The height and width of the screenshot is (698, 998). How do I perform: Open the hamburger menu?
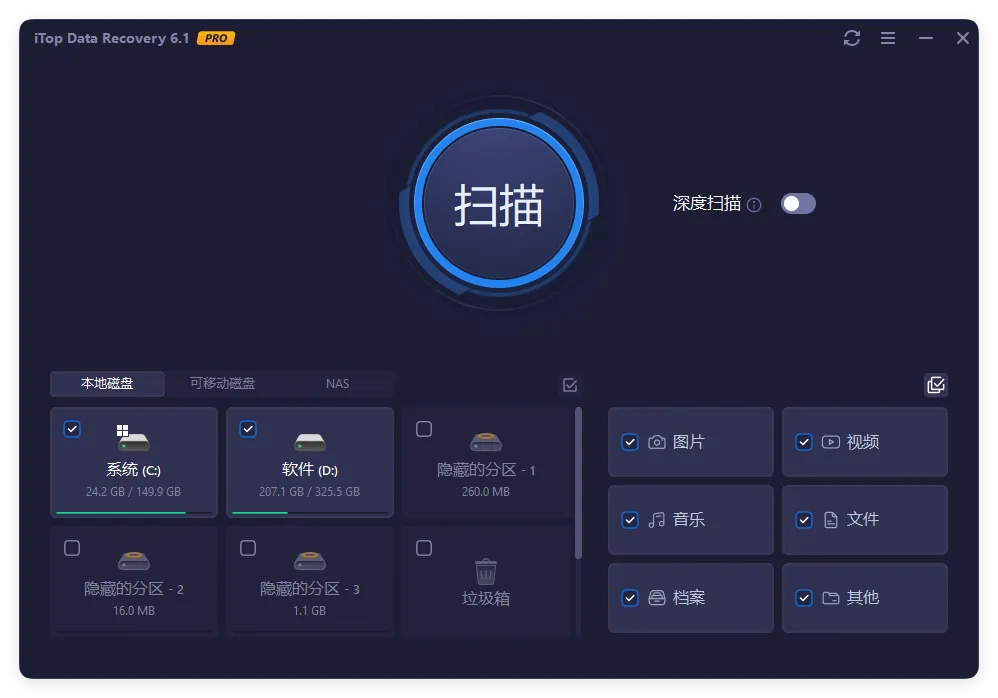click(888, 38)
